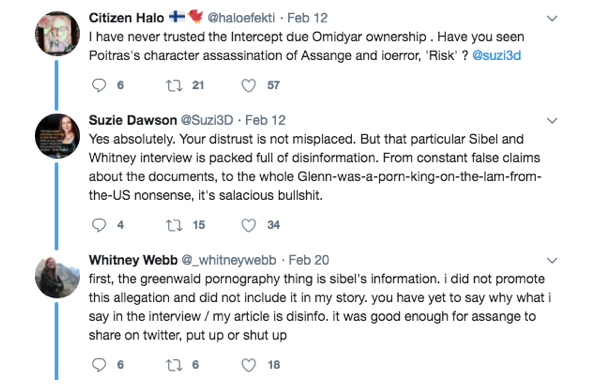Like Whitney Webb's tweet with 18 likes
The image size is (599, 389).
click(248, 365)
